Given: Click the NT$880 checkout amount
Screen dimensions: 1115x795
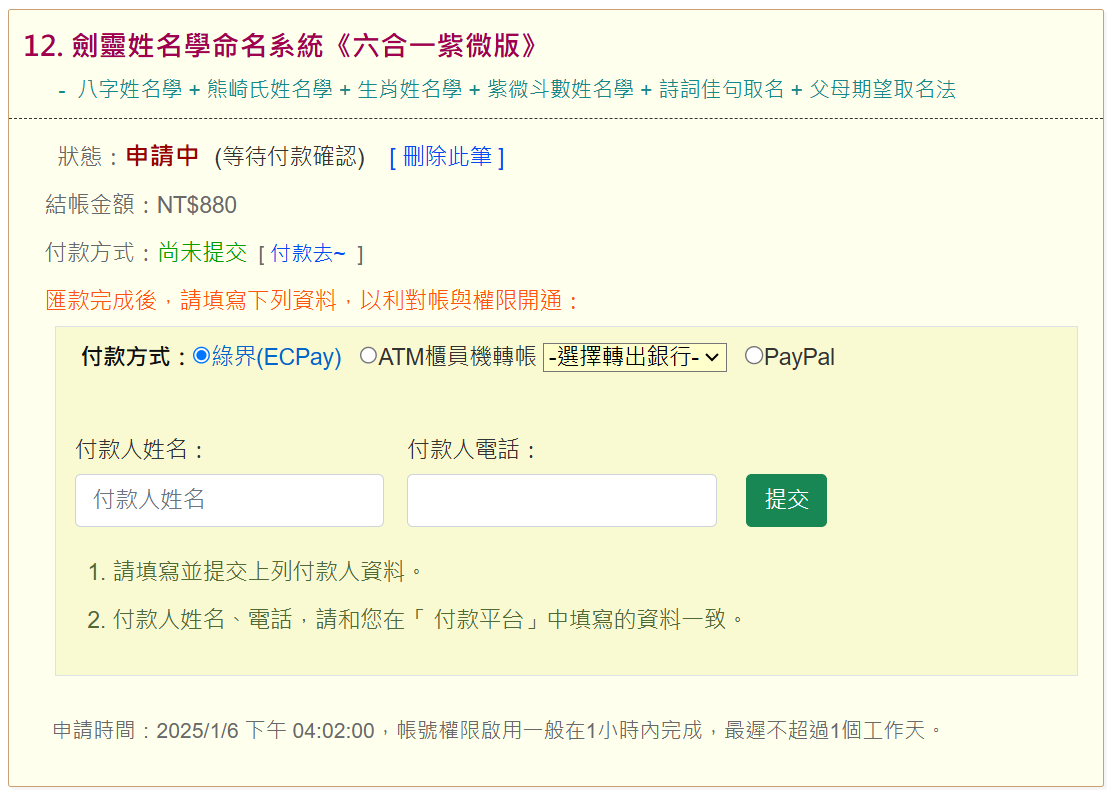Looking at the screenshot, I should tap(197, 206).
